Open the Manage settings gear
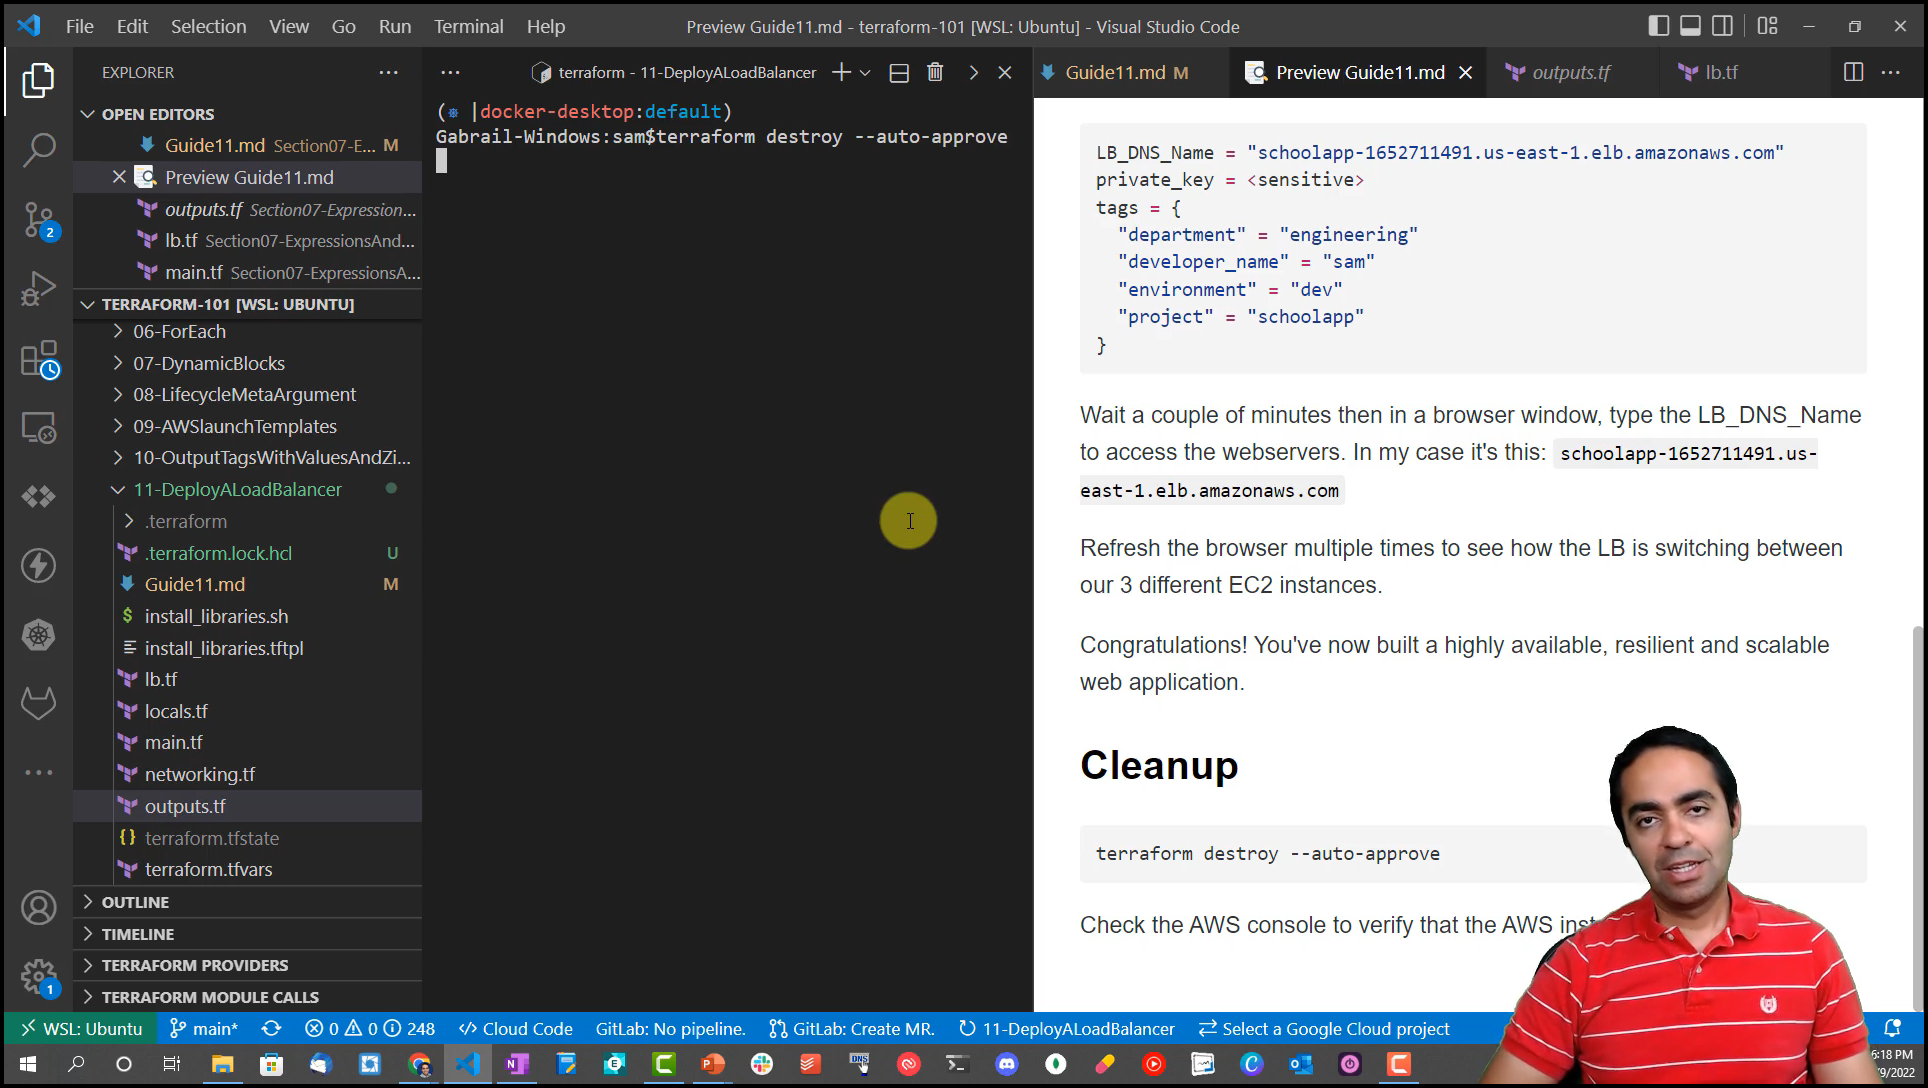1928x1088 pixels. click(x=38, y=977)
